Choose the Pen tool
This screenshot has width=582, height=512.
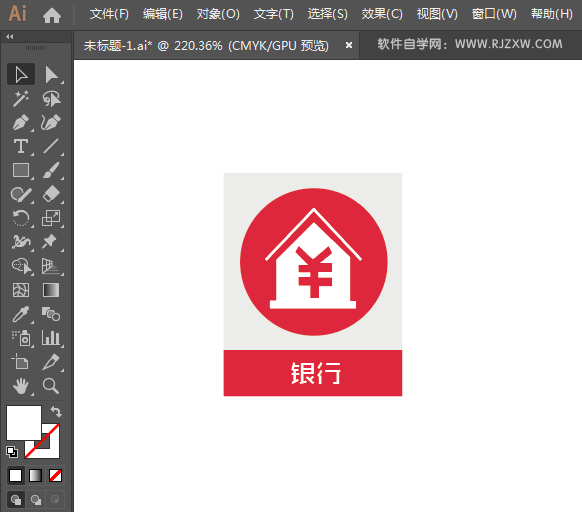21,123
